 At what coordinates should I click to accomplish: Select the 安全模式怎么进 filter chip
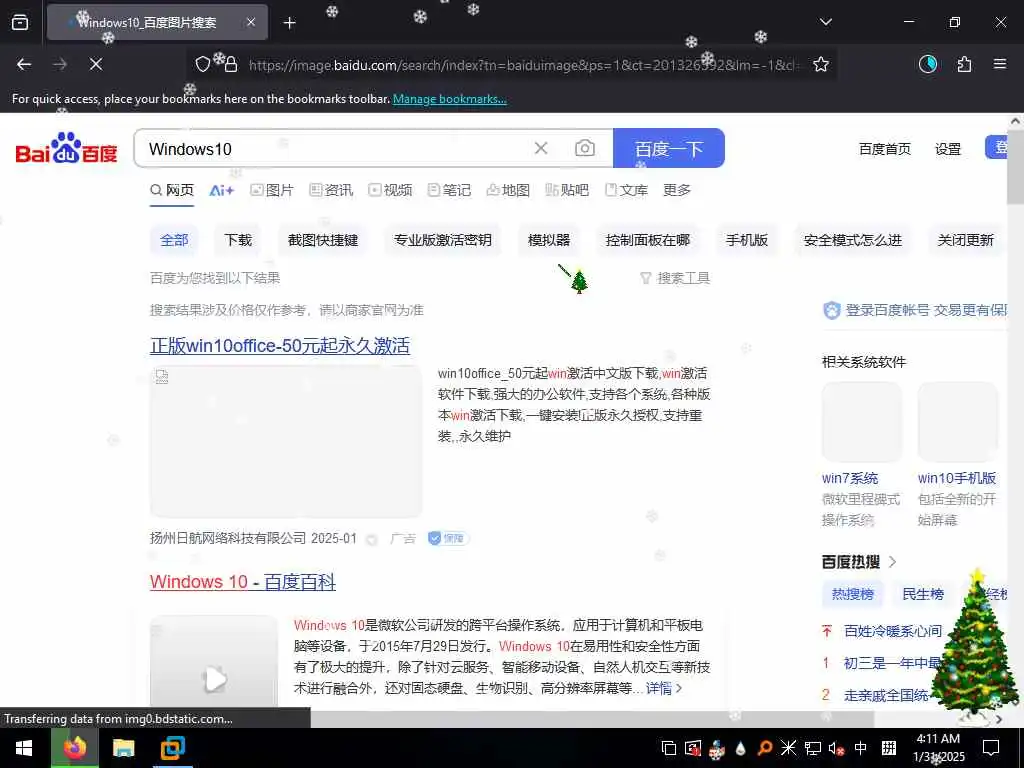(x=852, y=240)
